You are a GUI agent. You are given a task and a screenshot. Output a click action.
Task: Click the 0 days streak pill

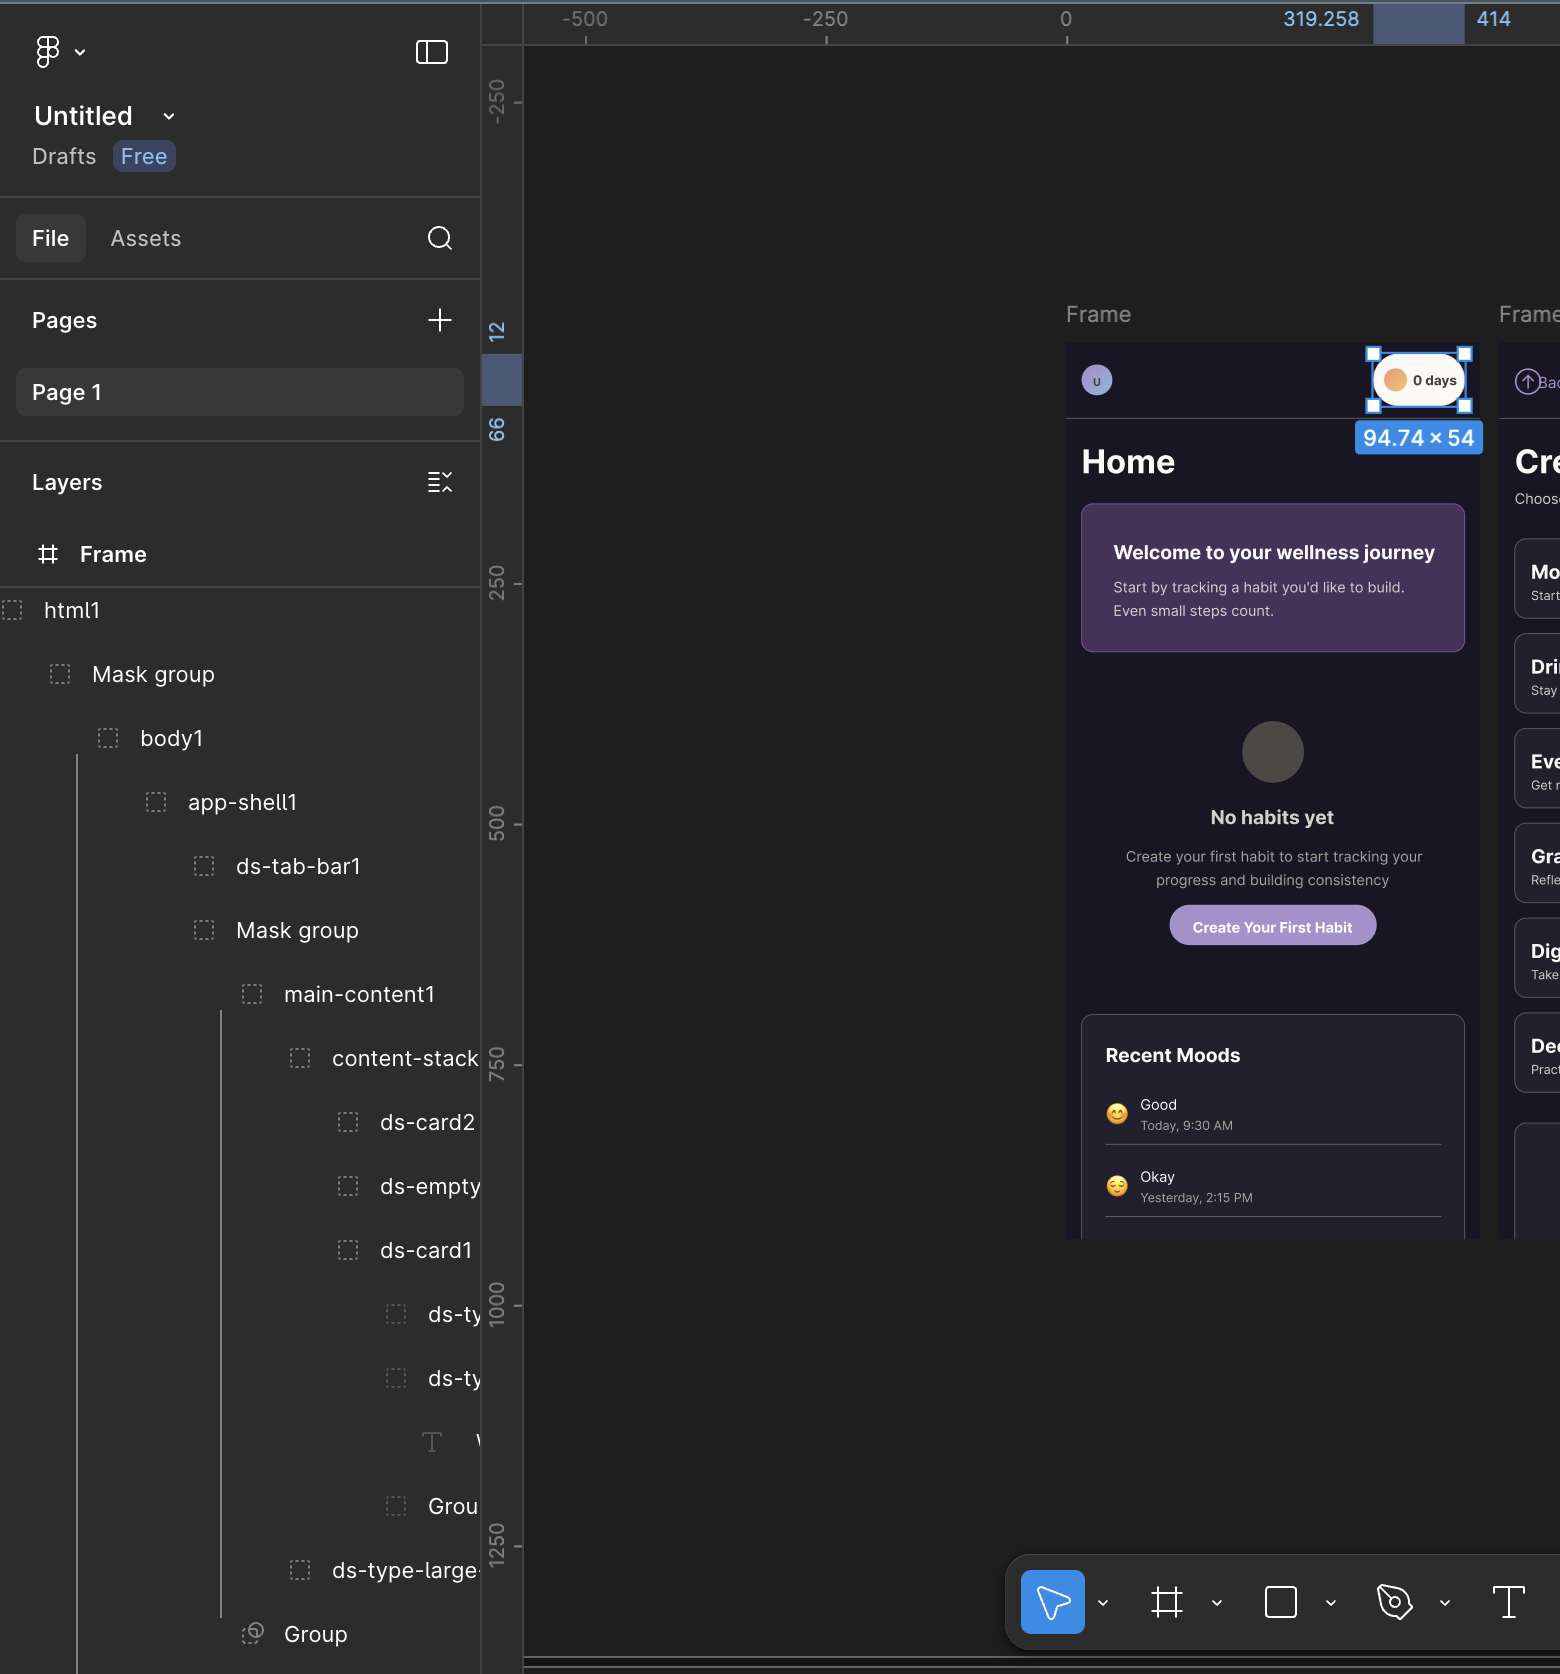(x=1419, y=380)
